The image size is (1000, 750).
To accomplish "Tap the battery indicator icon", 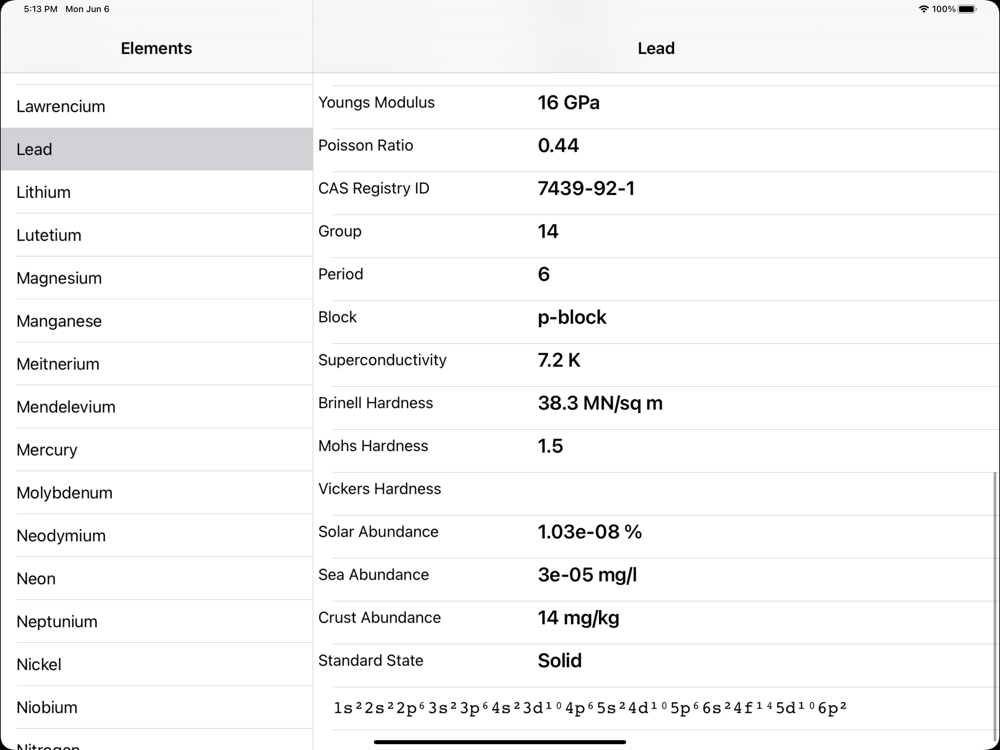I will [x=967, y=9].
